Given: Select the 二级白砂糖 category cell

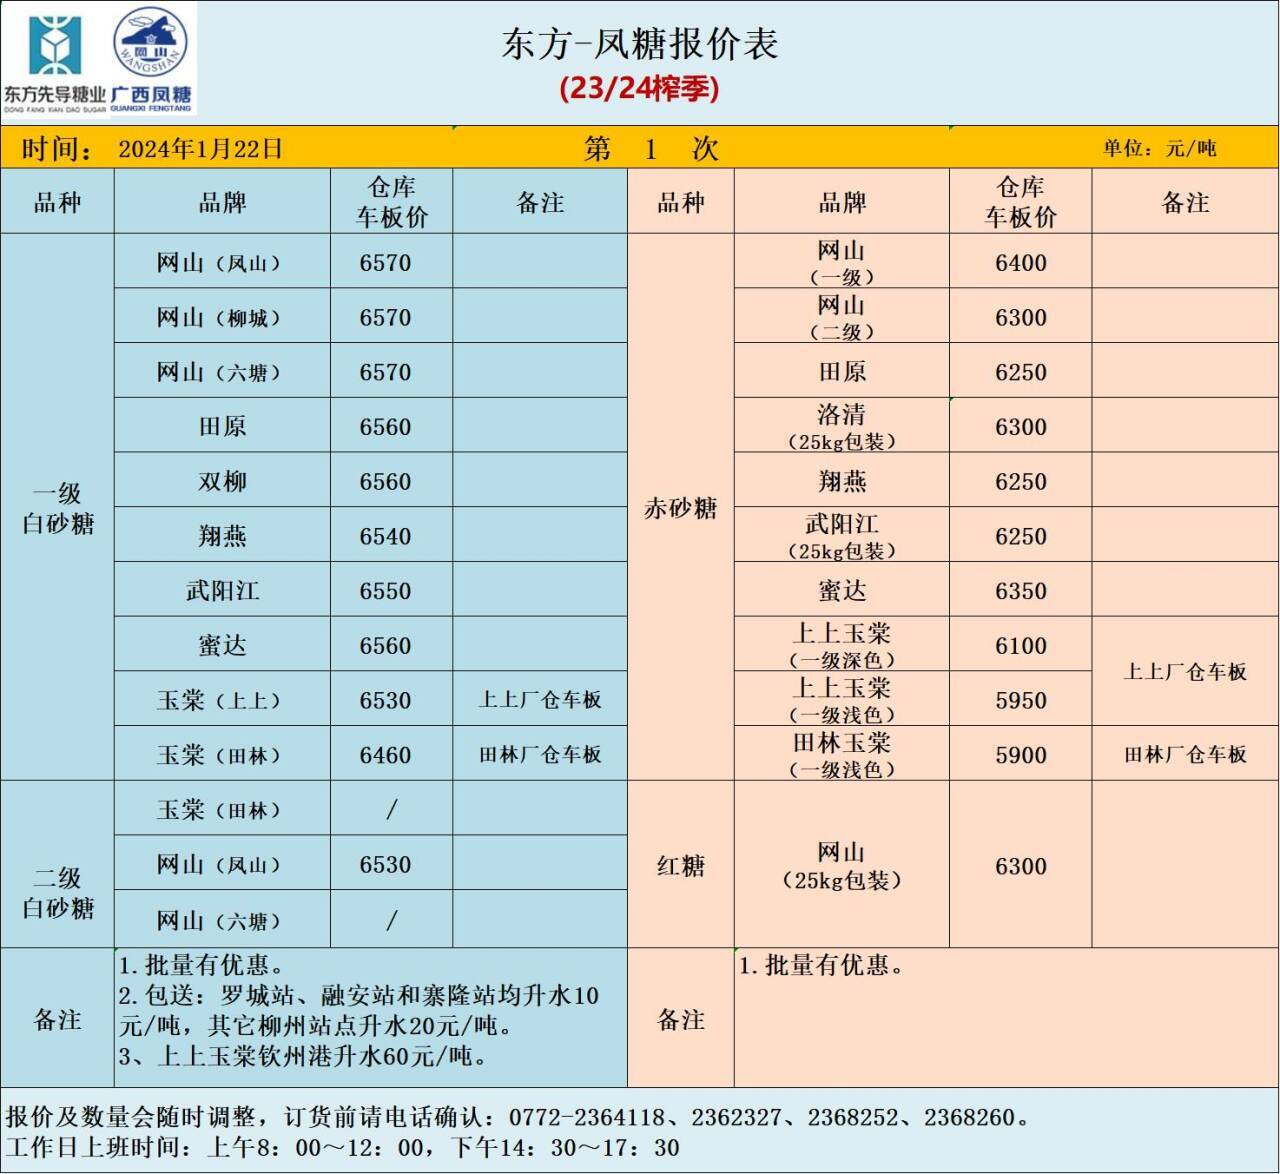Looking at the screenshot, I should click(x=58, y=893).
